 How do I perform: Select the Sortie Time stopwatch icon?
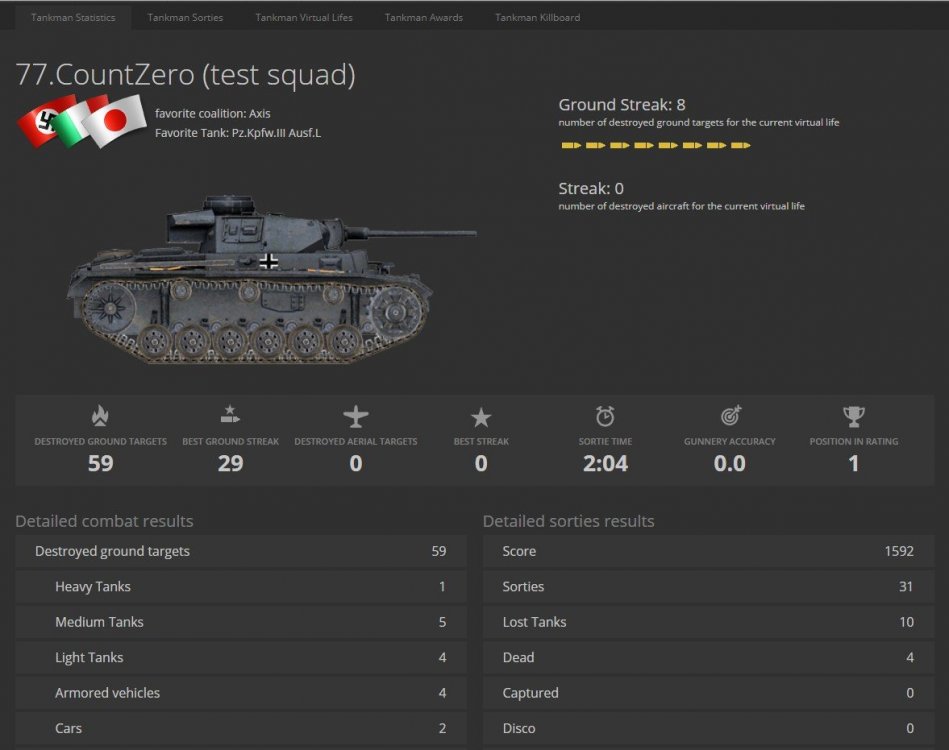[605, 416]
